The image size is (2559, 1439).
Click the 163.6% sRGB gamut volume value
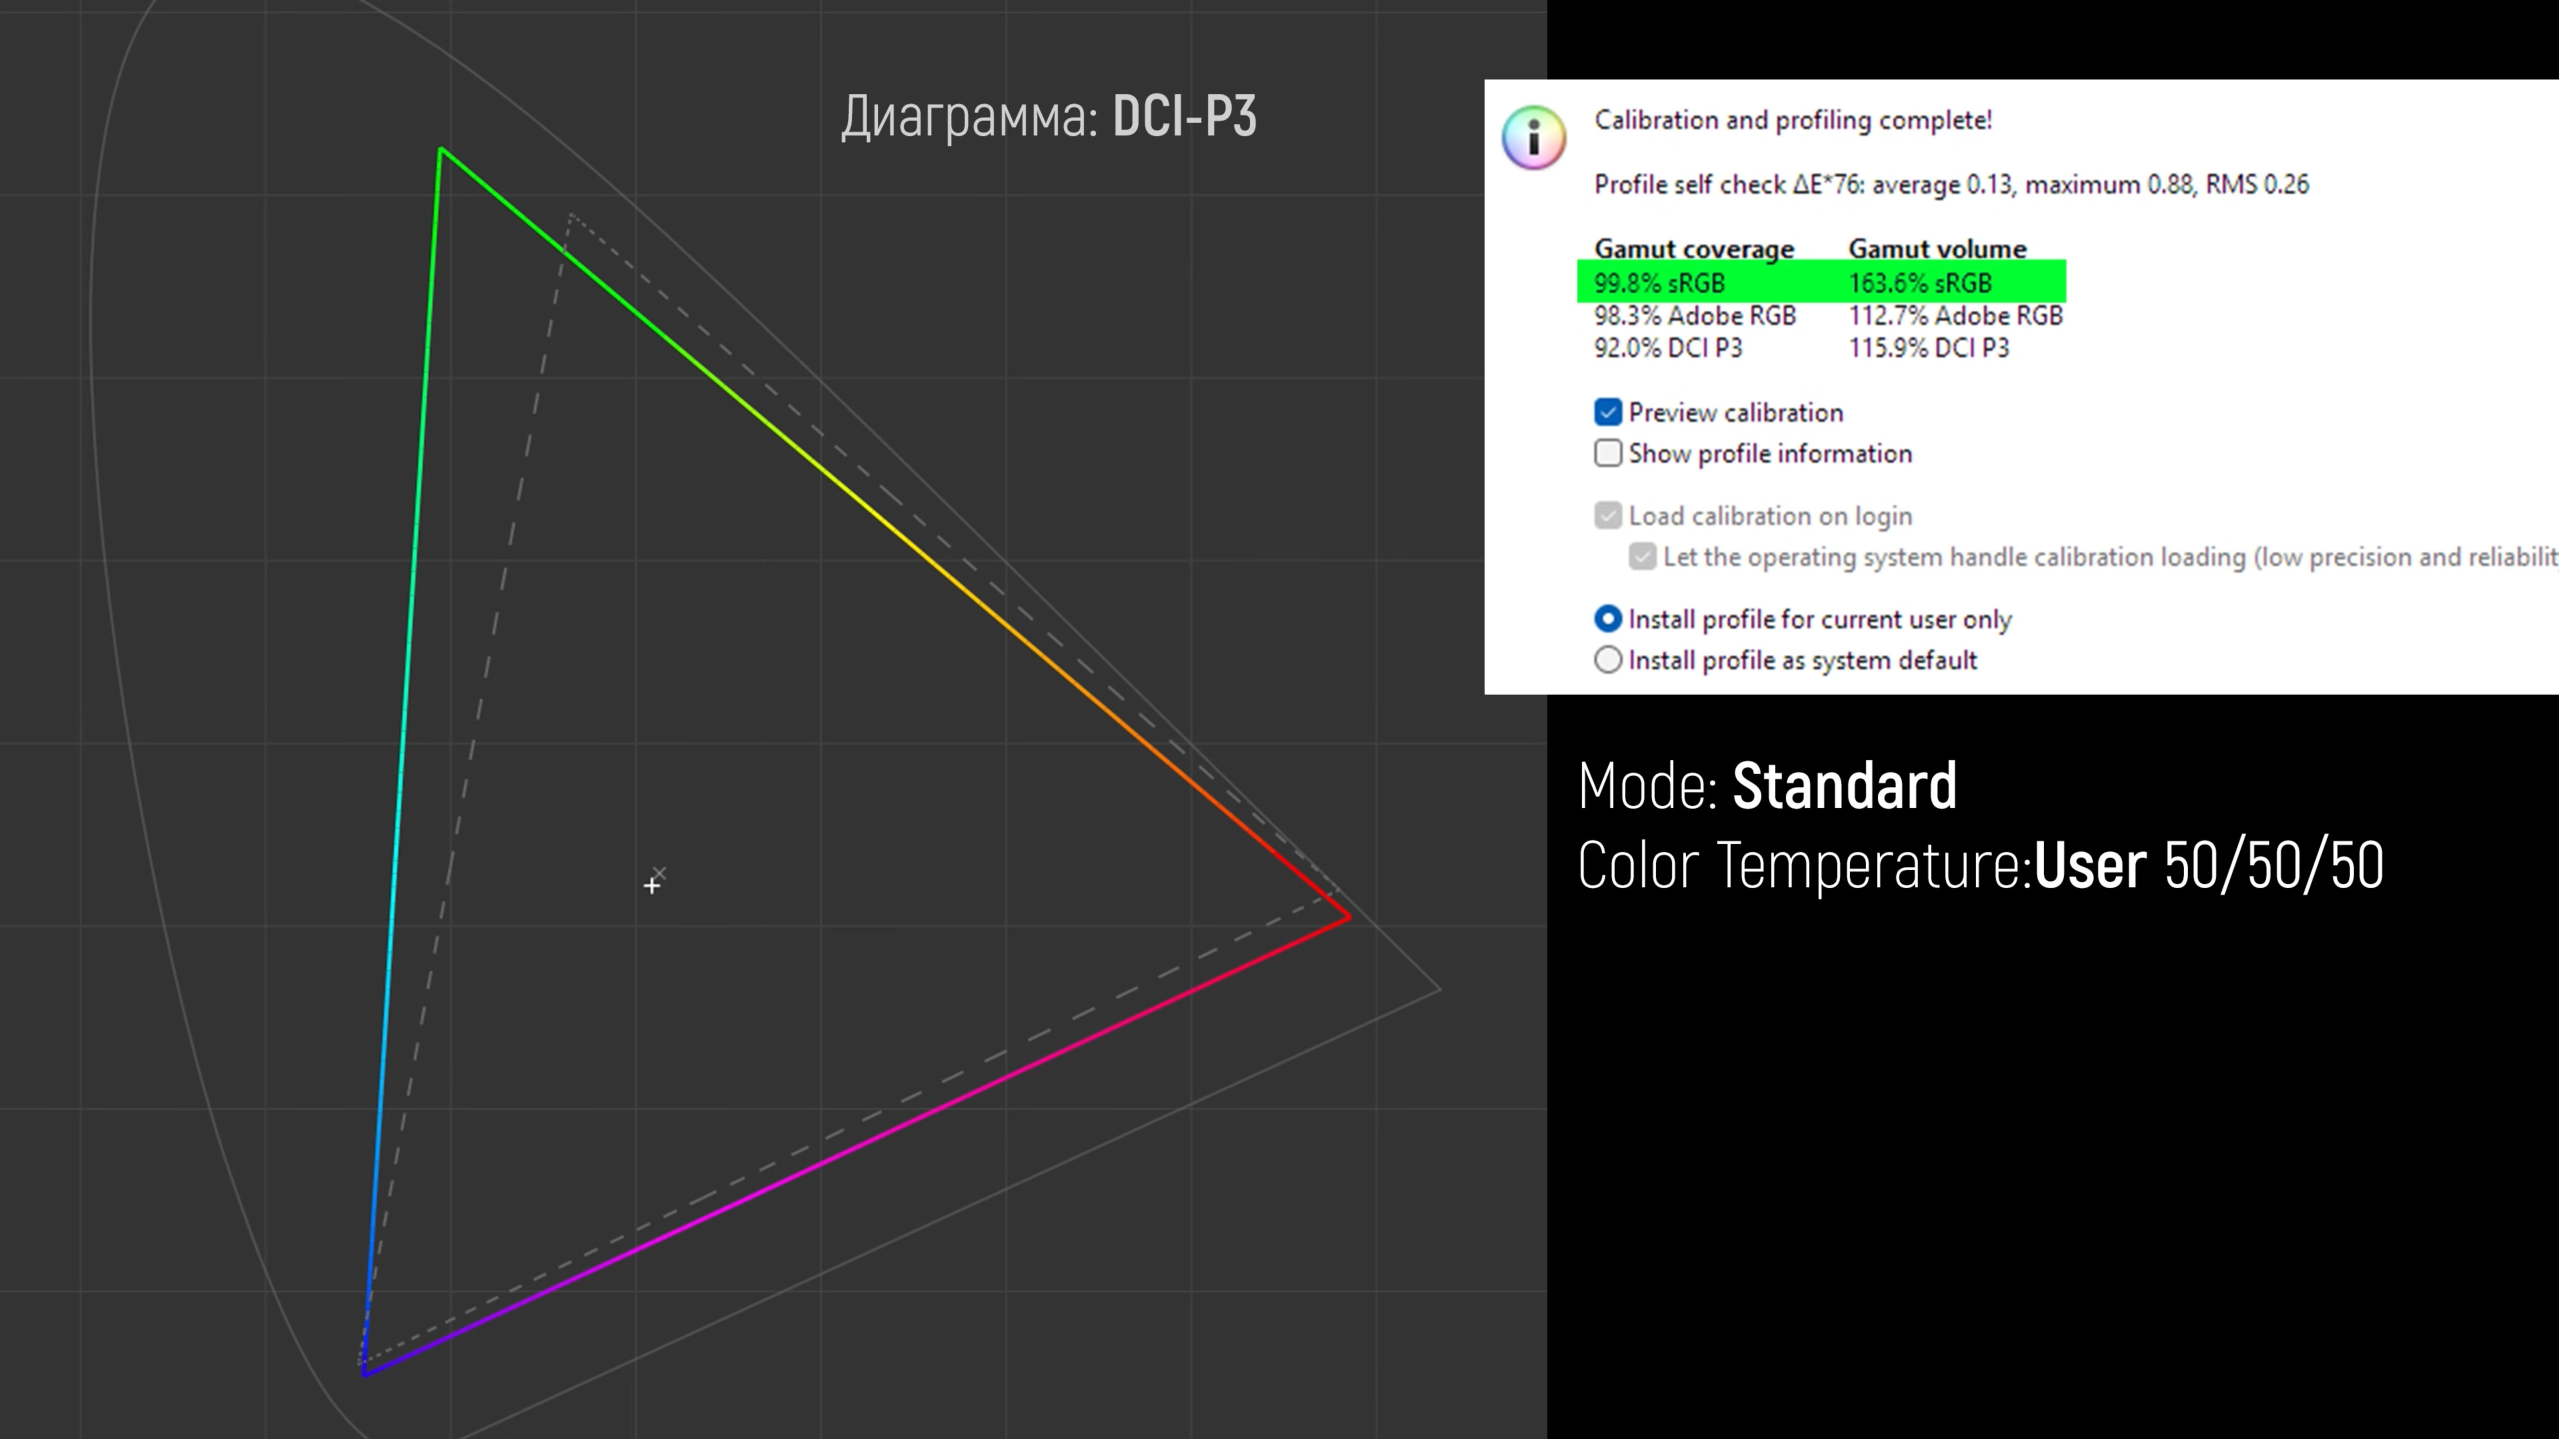tap(1919, 283)
